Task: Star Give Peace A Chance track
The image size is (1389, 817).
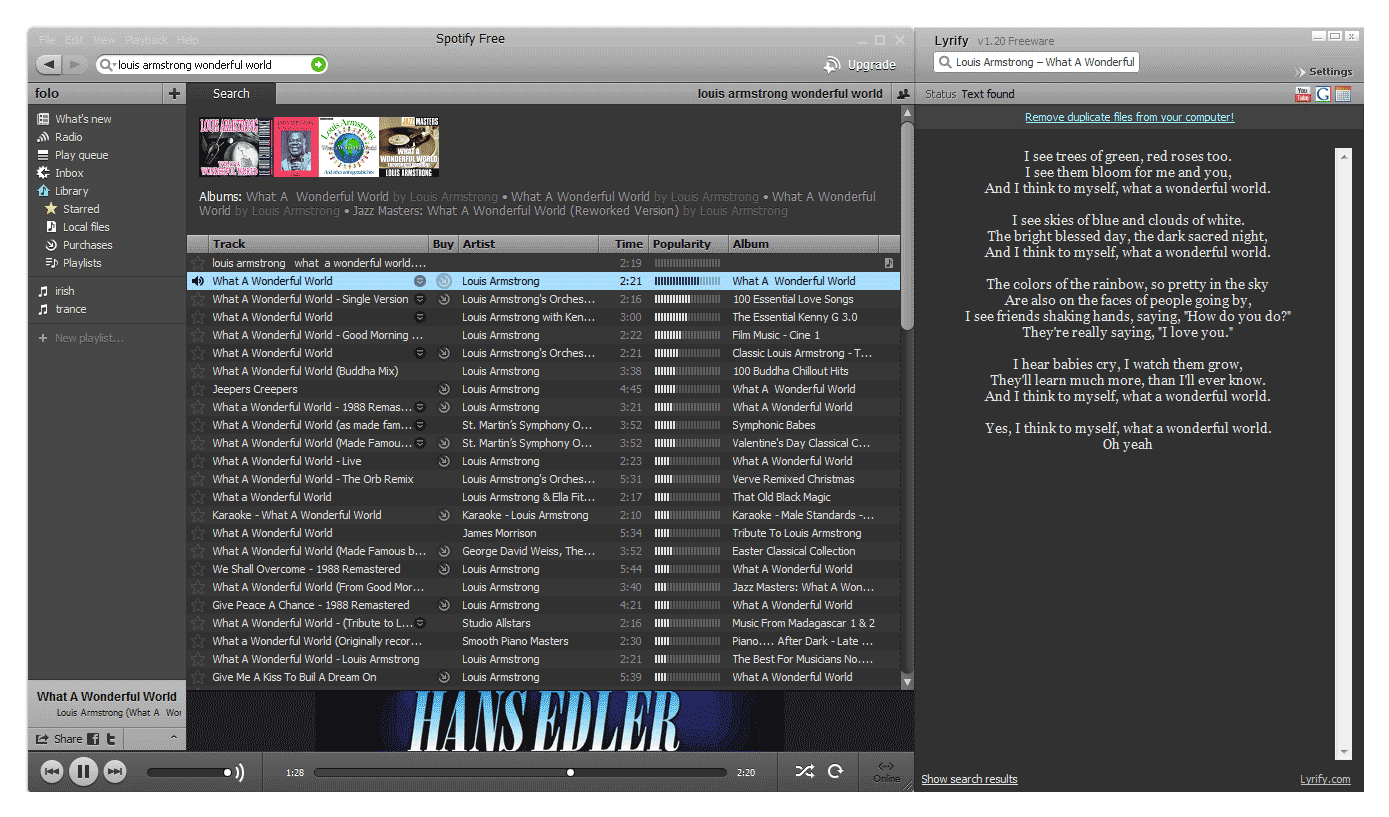Action: click(198, 605)
